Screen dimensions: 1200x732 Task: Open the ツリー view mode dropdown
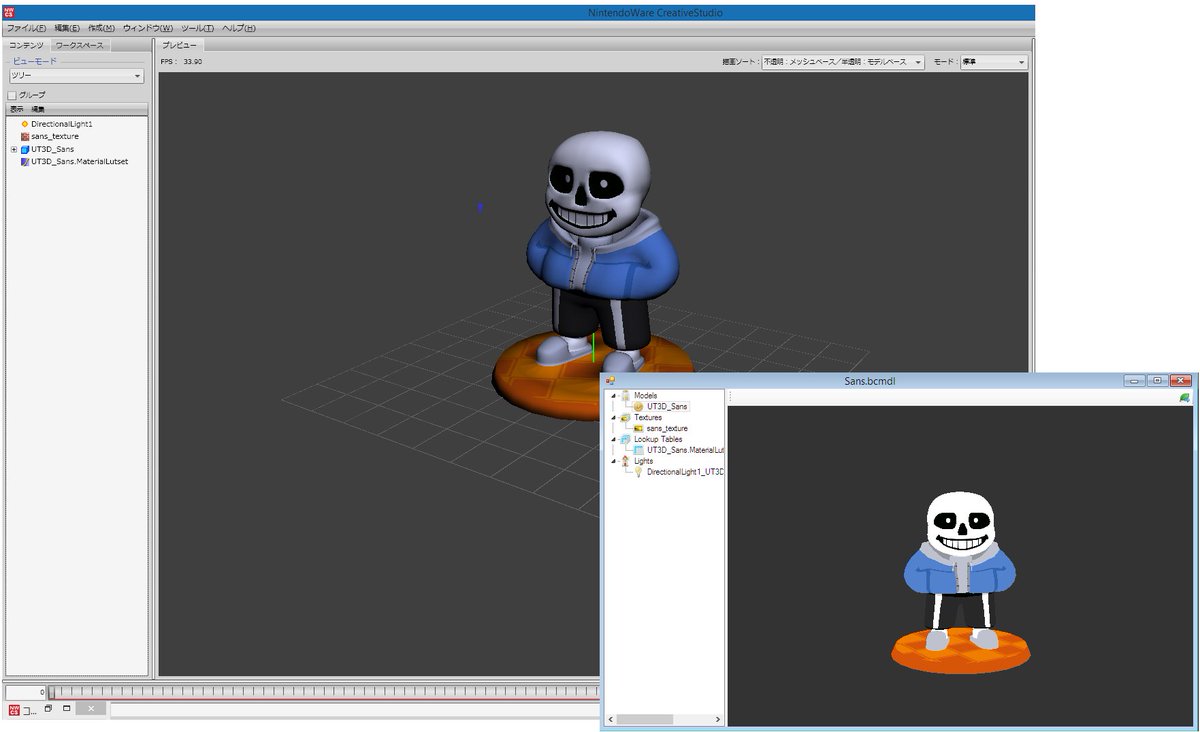(x=76, y=76)
